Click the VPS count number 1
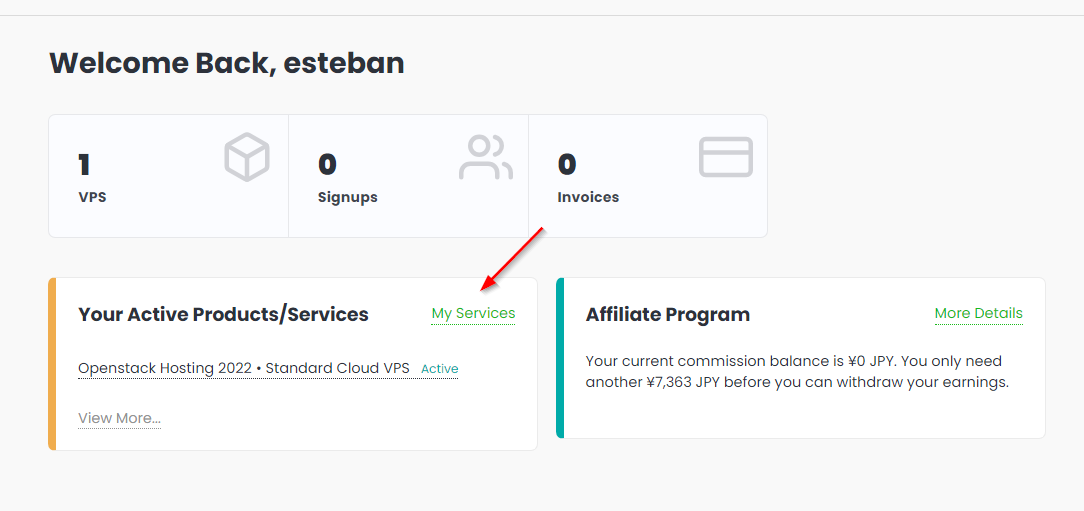The height and width of the screenshot is (511, 1084). click(x=84, y=164)
